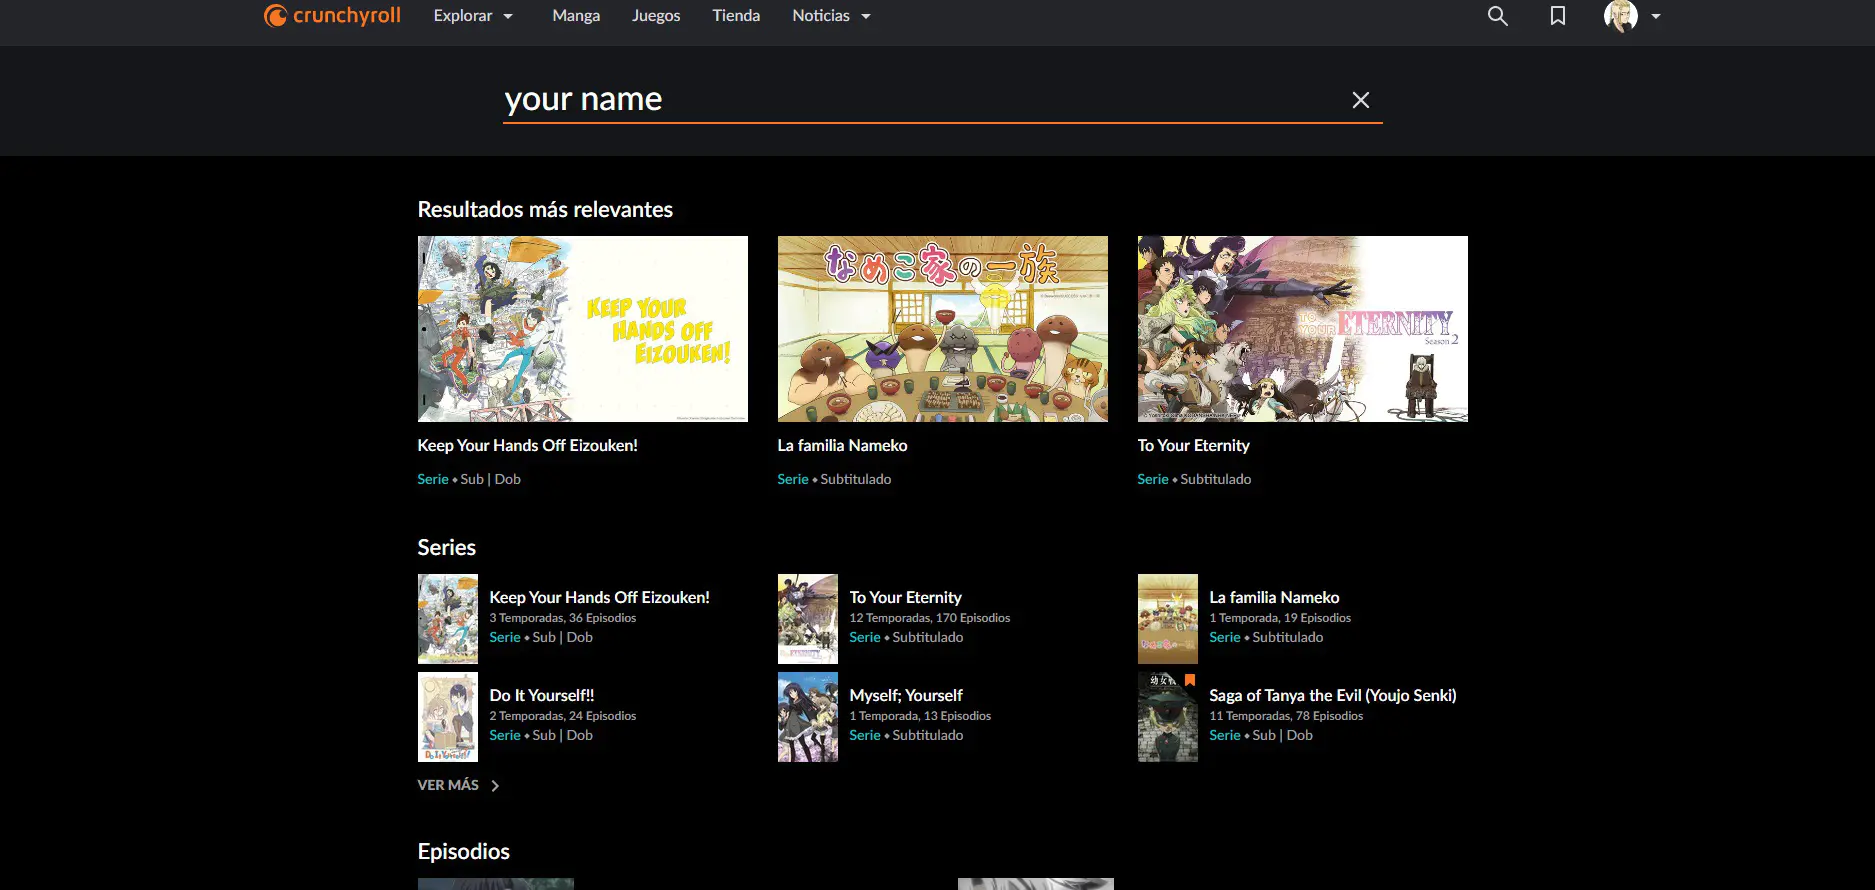This screenshot has width=1875, height=890.
Task: Expand the Explorar dropdown menu
Action: [473, 16]
